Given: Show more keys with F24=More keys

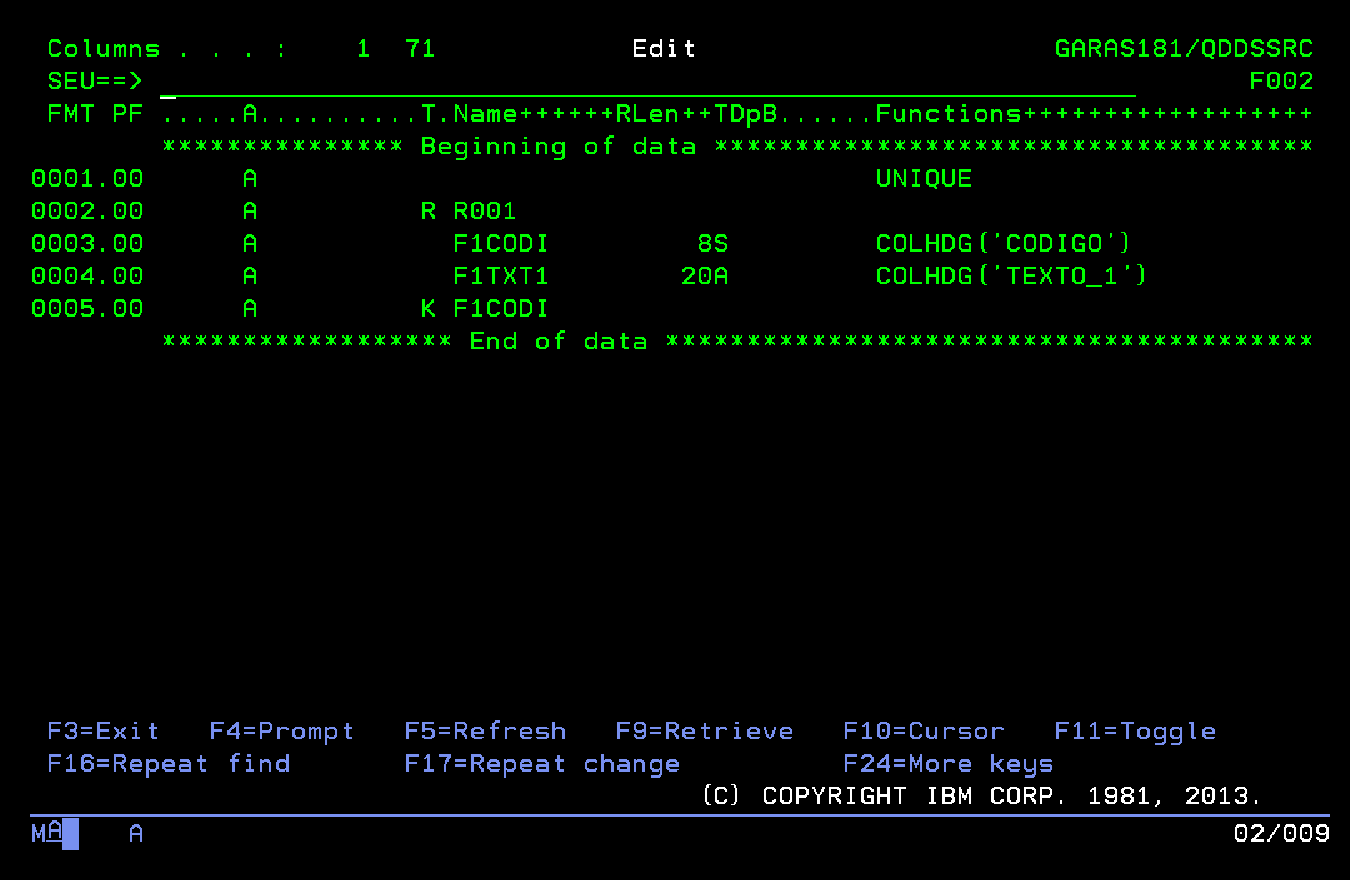Looking at the screenshot, I should tap(948, 765).
